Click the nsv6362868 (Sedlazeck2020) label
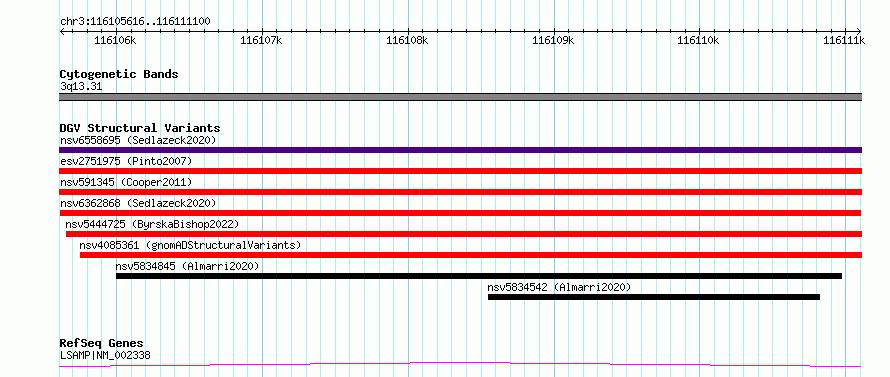 point(138,203)
